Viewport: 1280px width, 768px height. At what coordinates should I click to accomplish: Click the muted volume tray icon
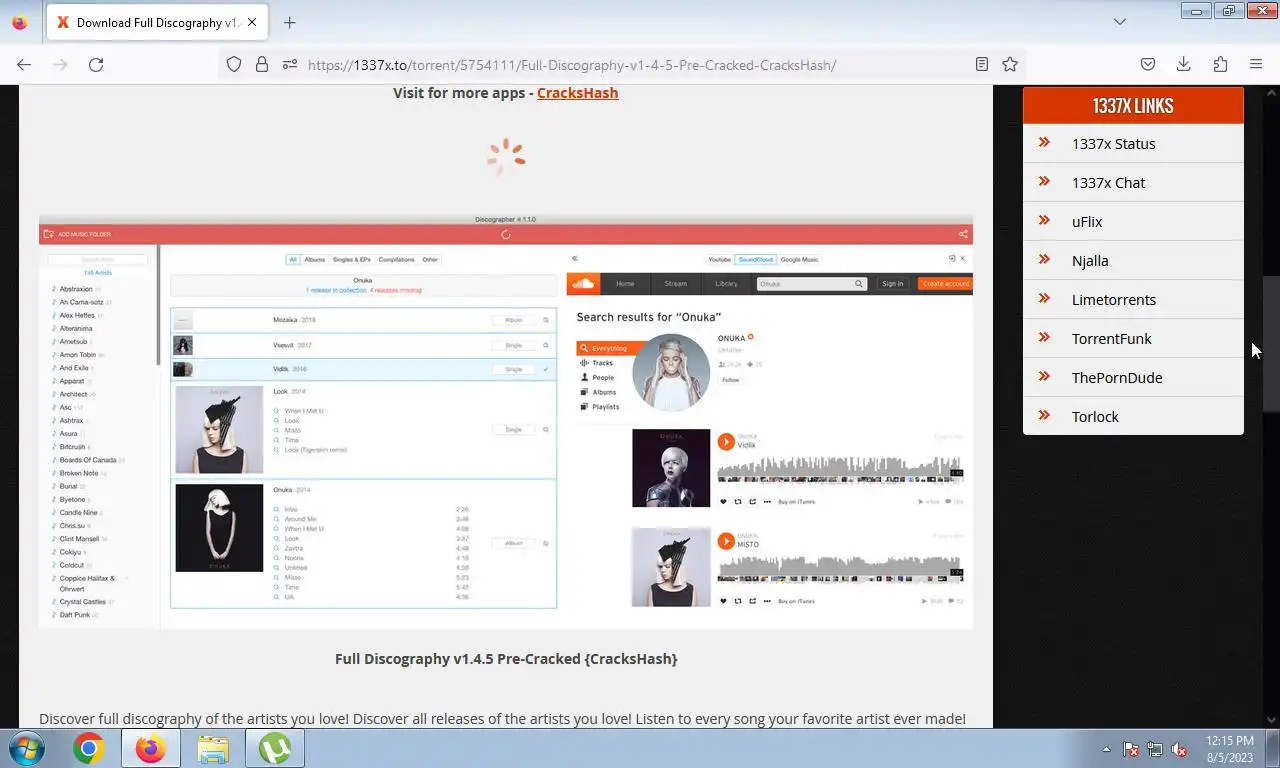pos(1179,749)
